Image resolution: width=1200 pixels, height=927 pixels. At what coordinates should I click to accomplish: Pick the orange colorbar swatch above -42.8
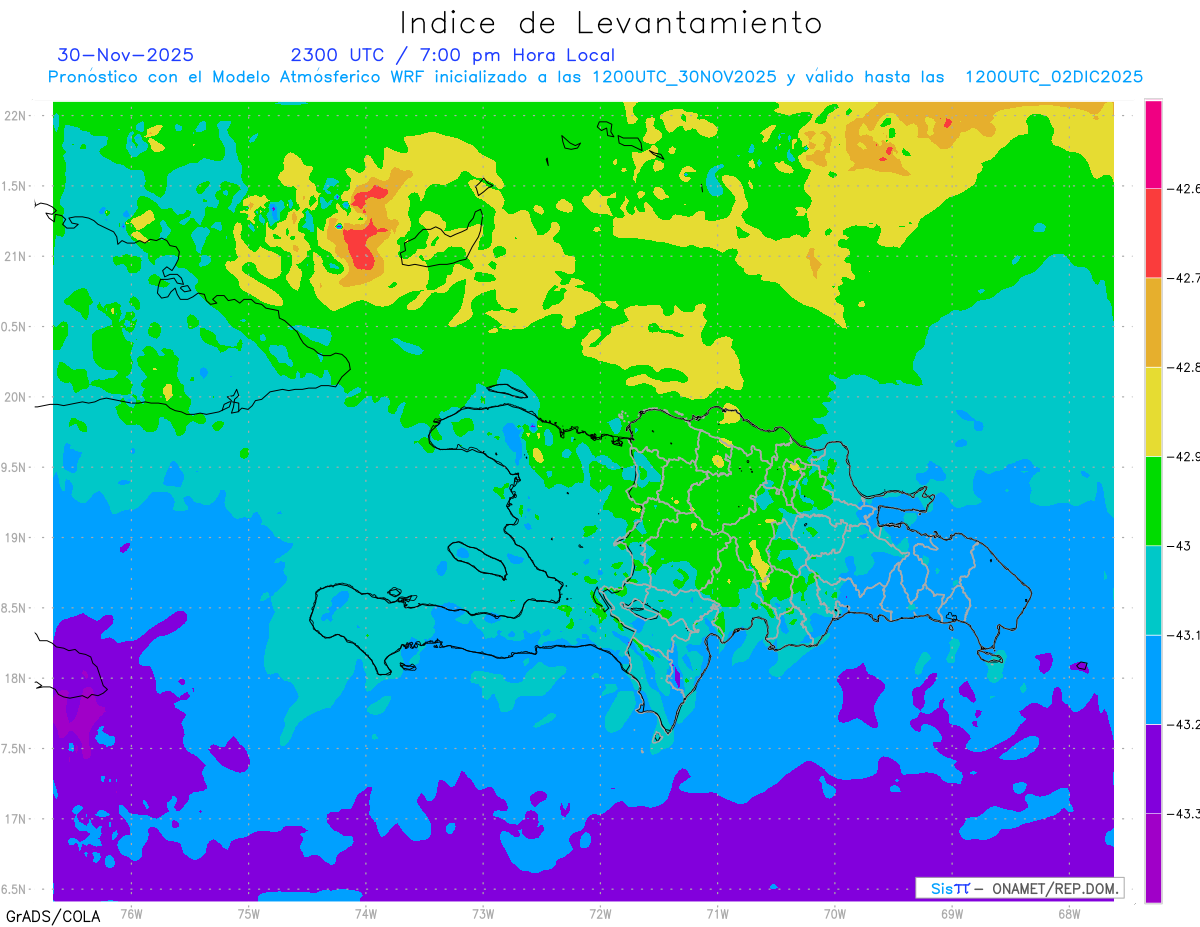[x=1153, y=322]
